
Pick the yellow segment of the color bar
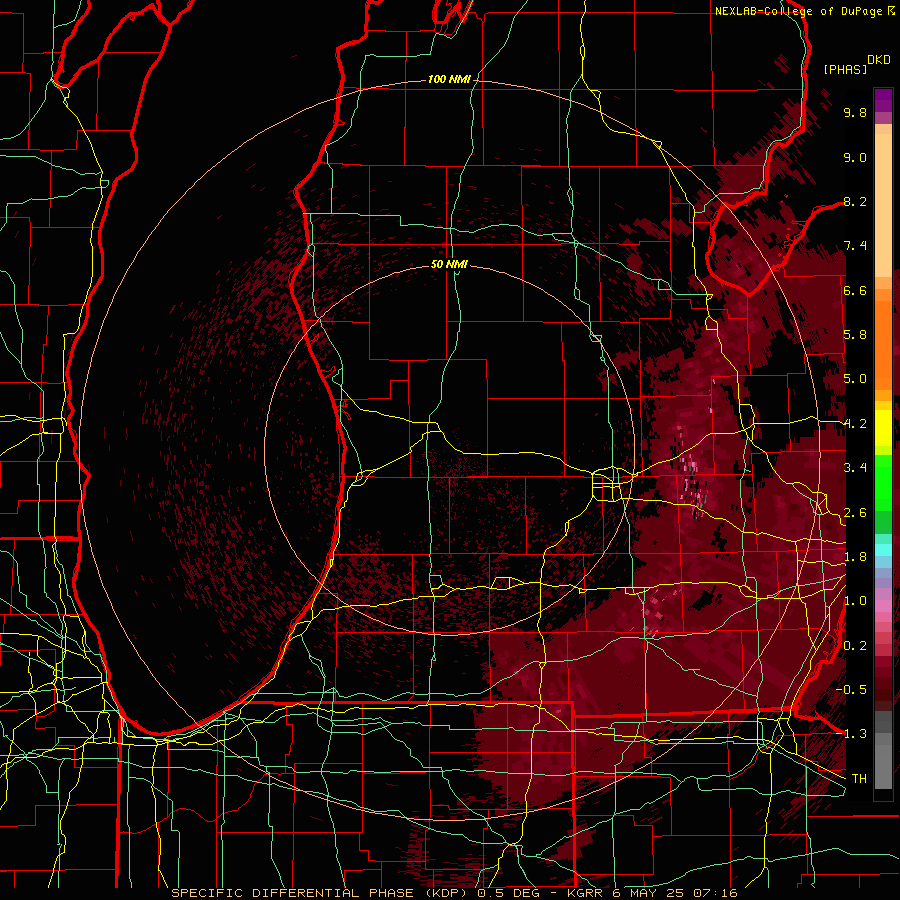883,428
